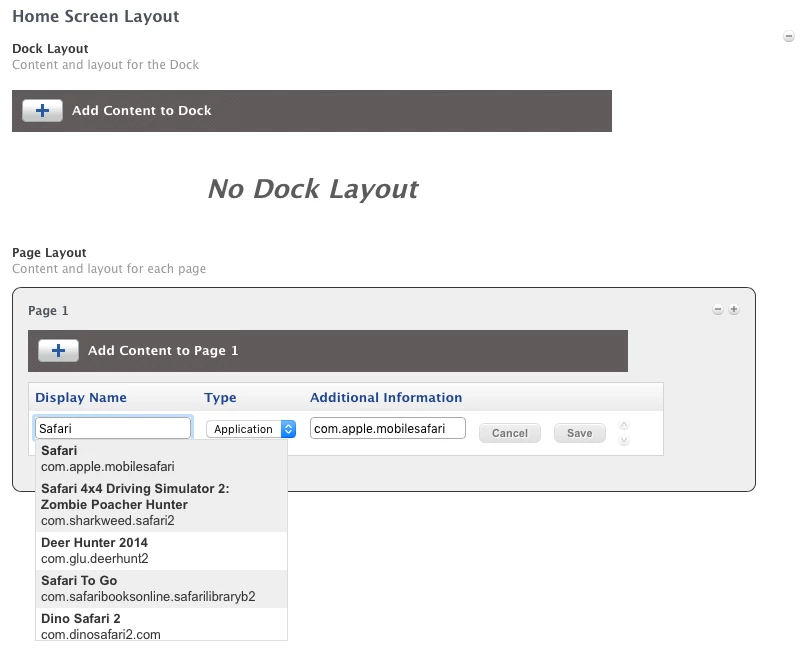805x650 pixels.
Task: Save the Safari row entry
Action: click(x=580, y=433)
